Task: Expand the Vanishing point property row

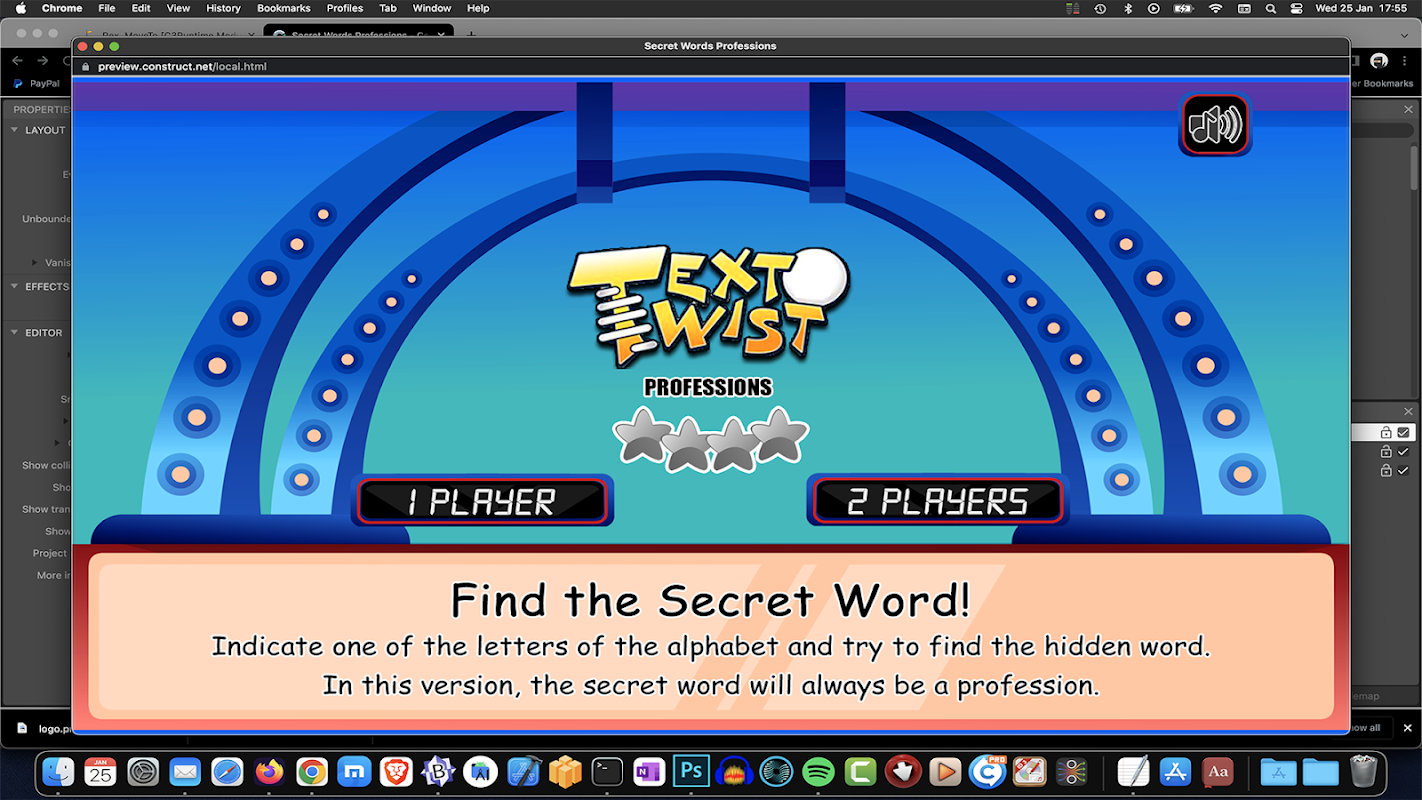Action: (x=36, y=262)
